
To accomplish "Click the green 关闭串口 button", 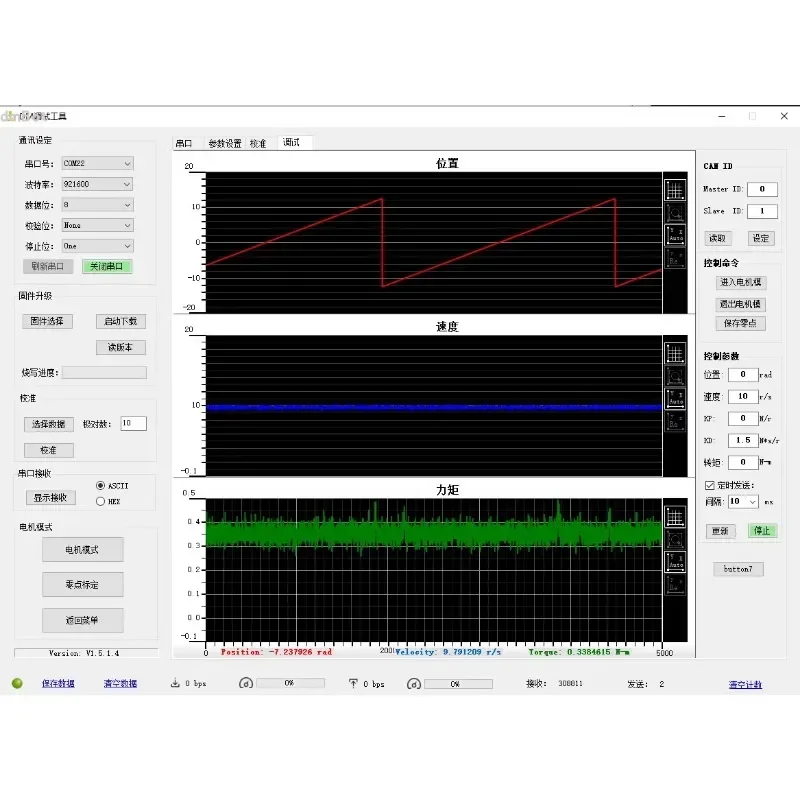I will click(106, 267).
